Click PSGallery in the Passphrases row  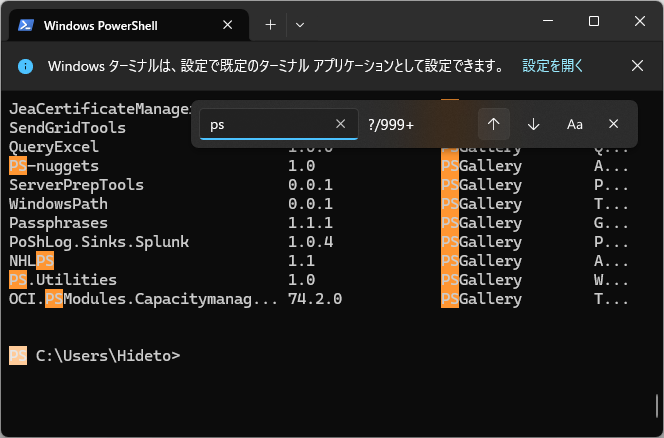pyautogui.click(x=481, y=223)
